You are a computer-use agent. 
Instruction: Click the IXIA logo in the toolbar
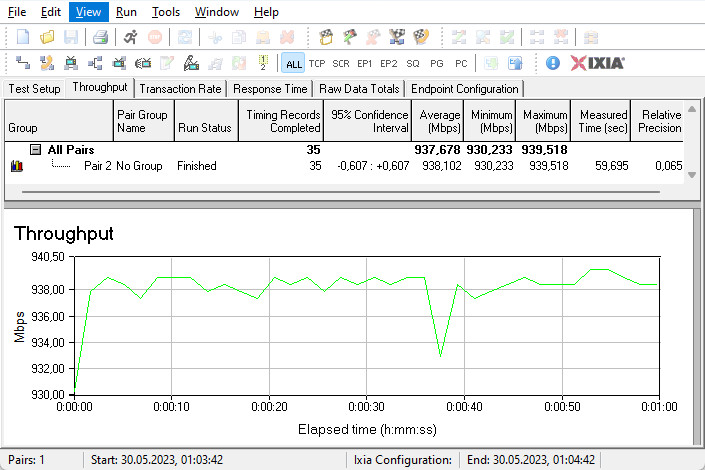[597, 63]
